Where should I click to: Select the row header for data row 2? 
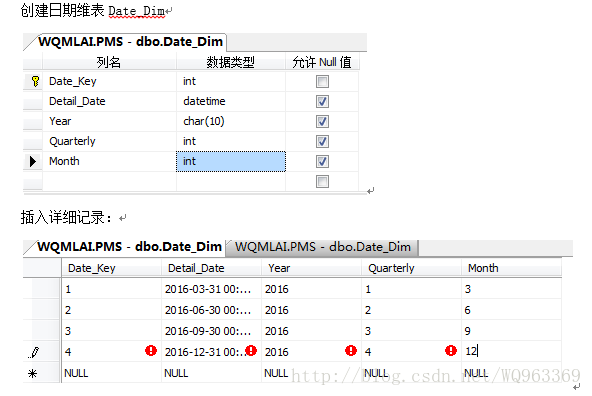click(42, 310)
